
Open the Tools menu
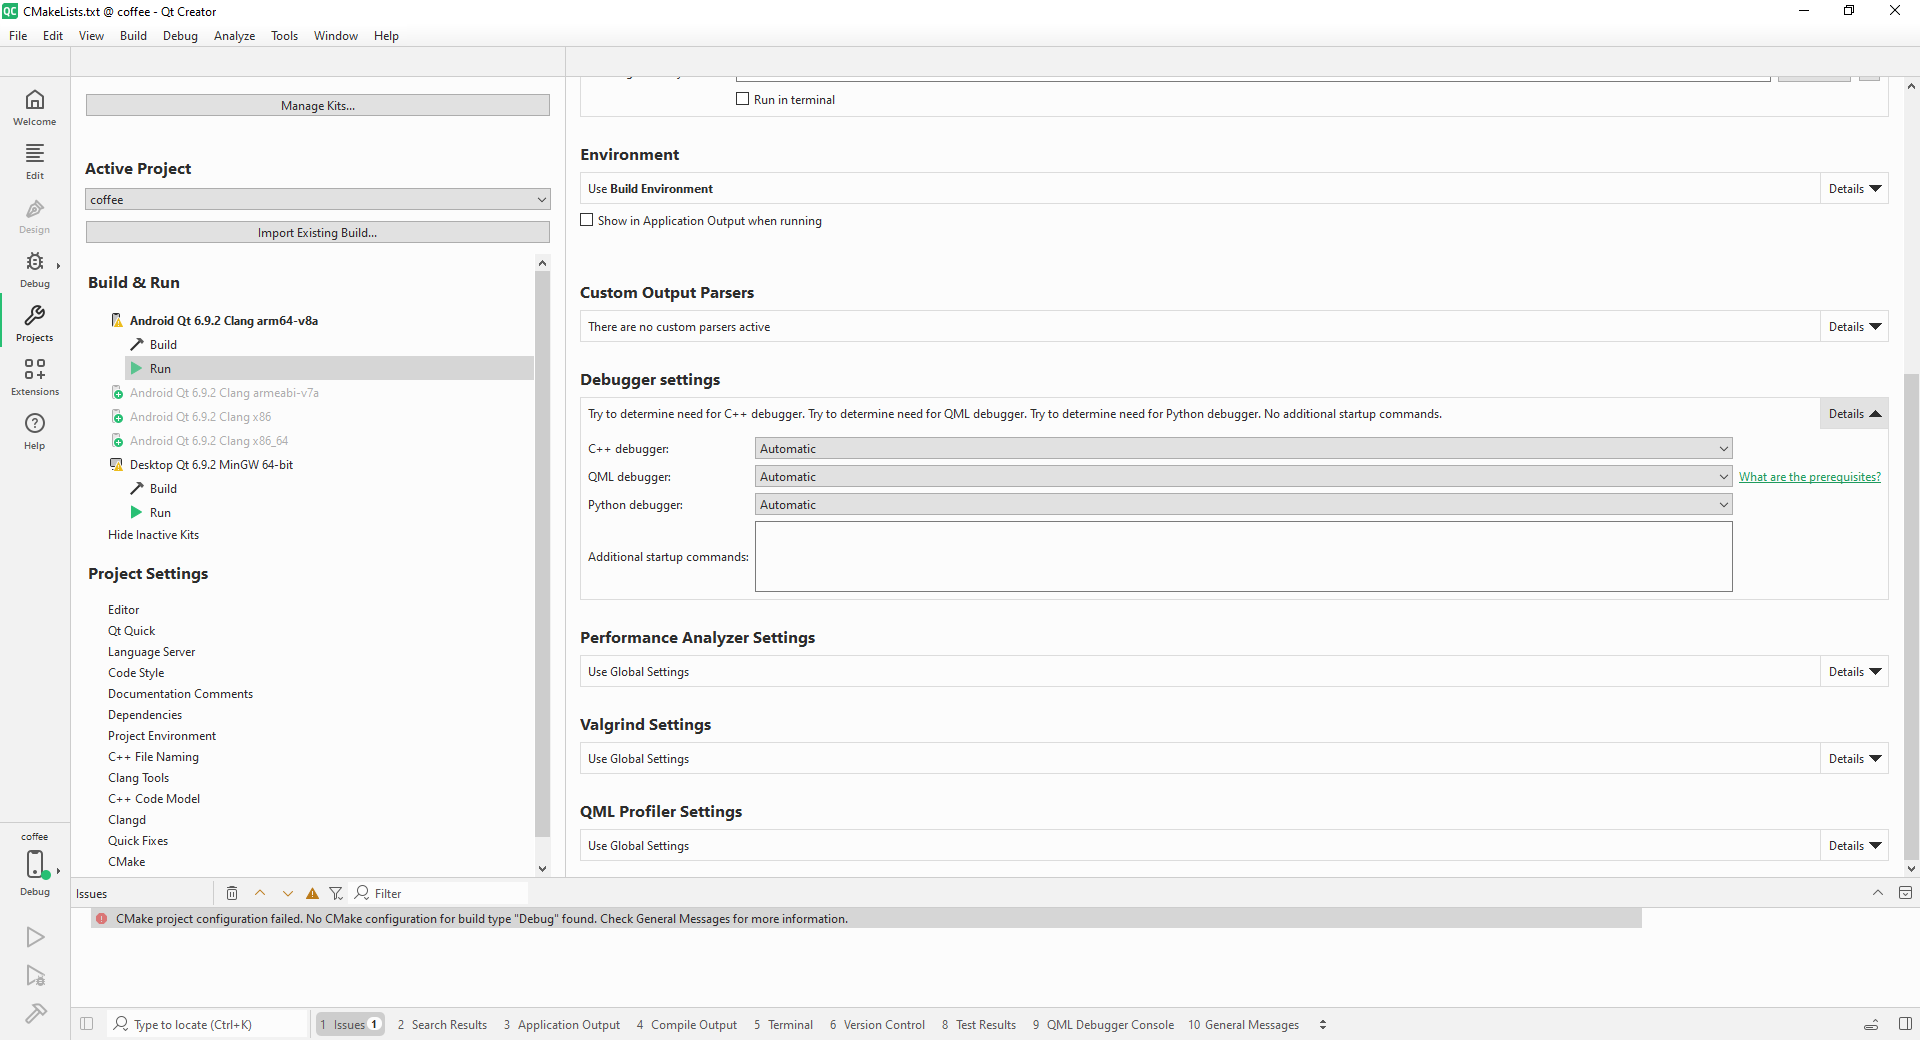[x=284, y=36]
